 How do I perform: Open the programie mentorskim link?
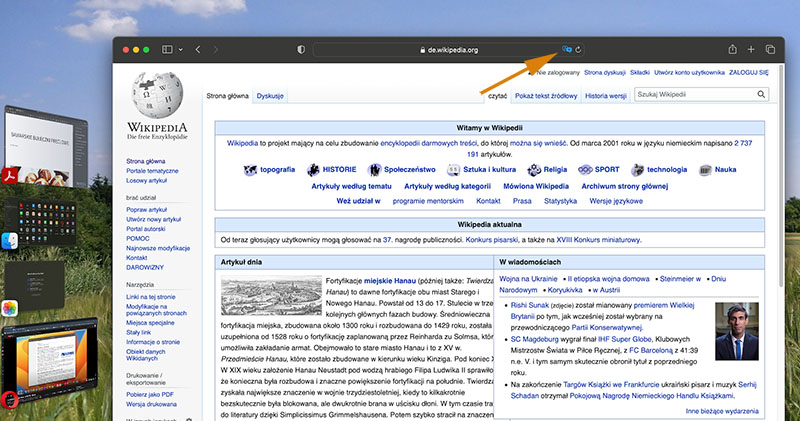click(428, 201)
